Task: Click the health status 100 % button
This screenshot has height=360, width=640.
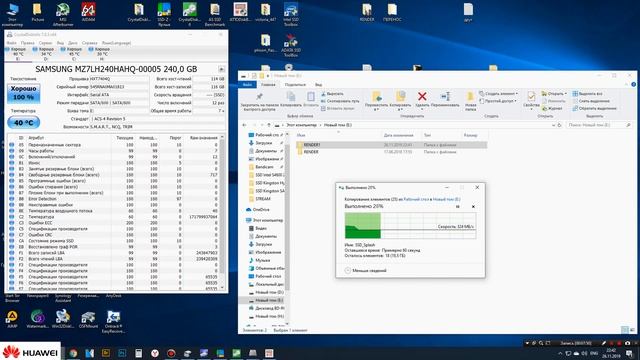Action: click(24, 93)
